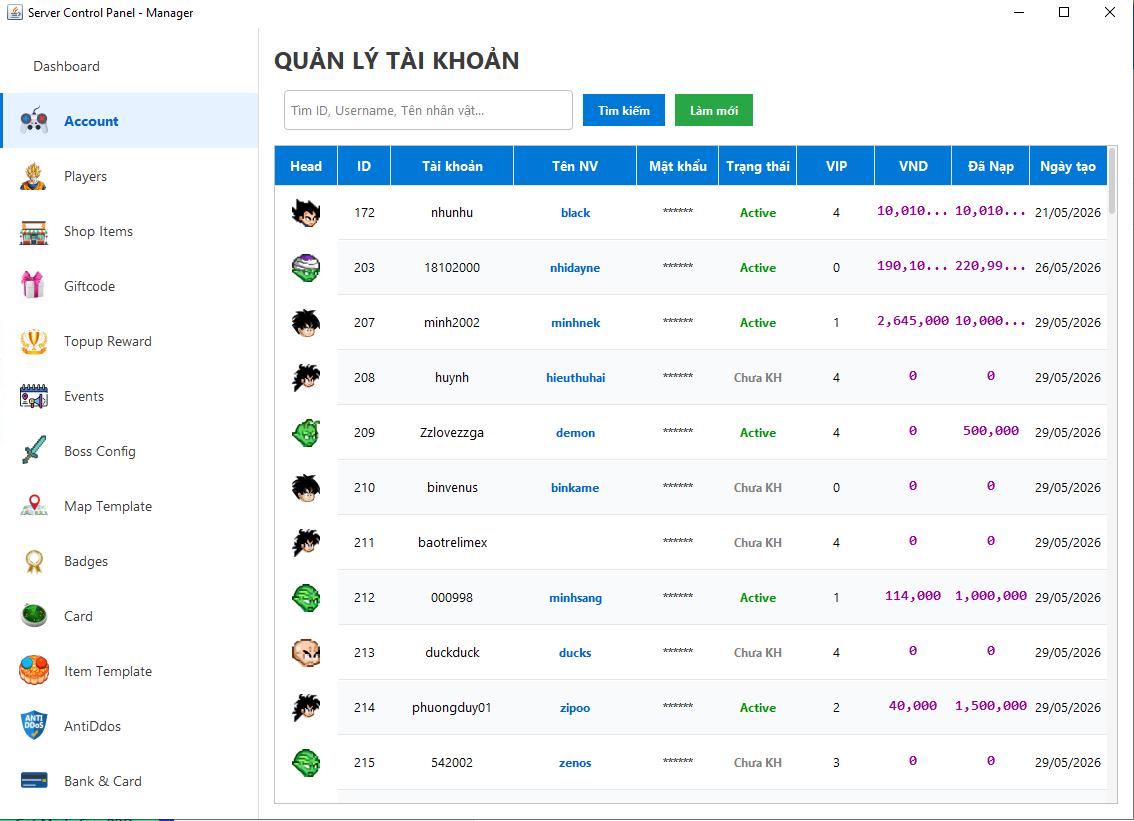Click the Tìm kiếm search button

623,110
